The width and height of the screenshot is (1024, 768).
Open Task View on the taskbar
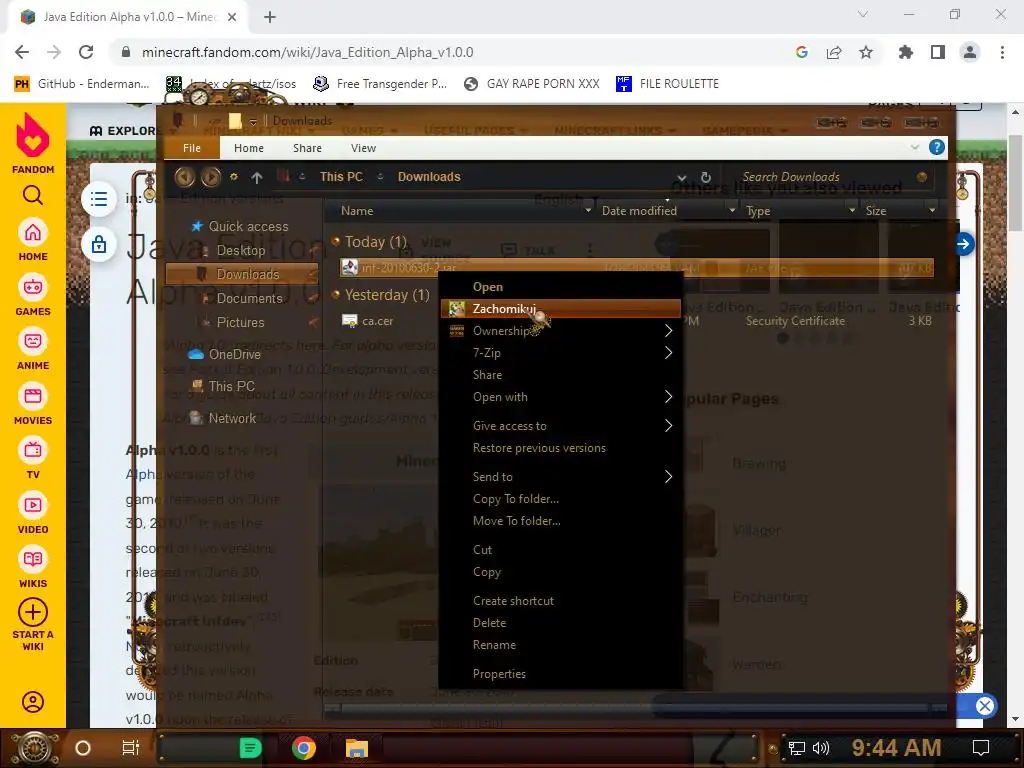pos(131,748)
